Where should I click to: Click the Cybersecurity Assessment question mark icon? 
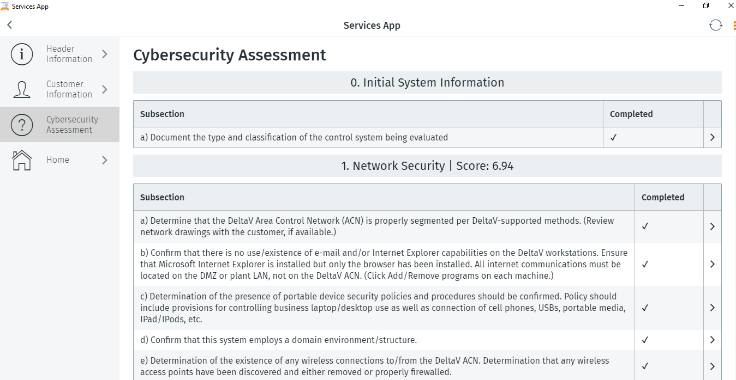[x=22, y=125]
